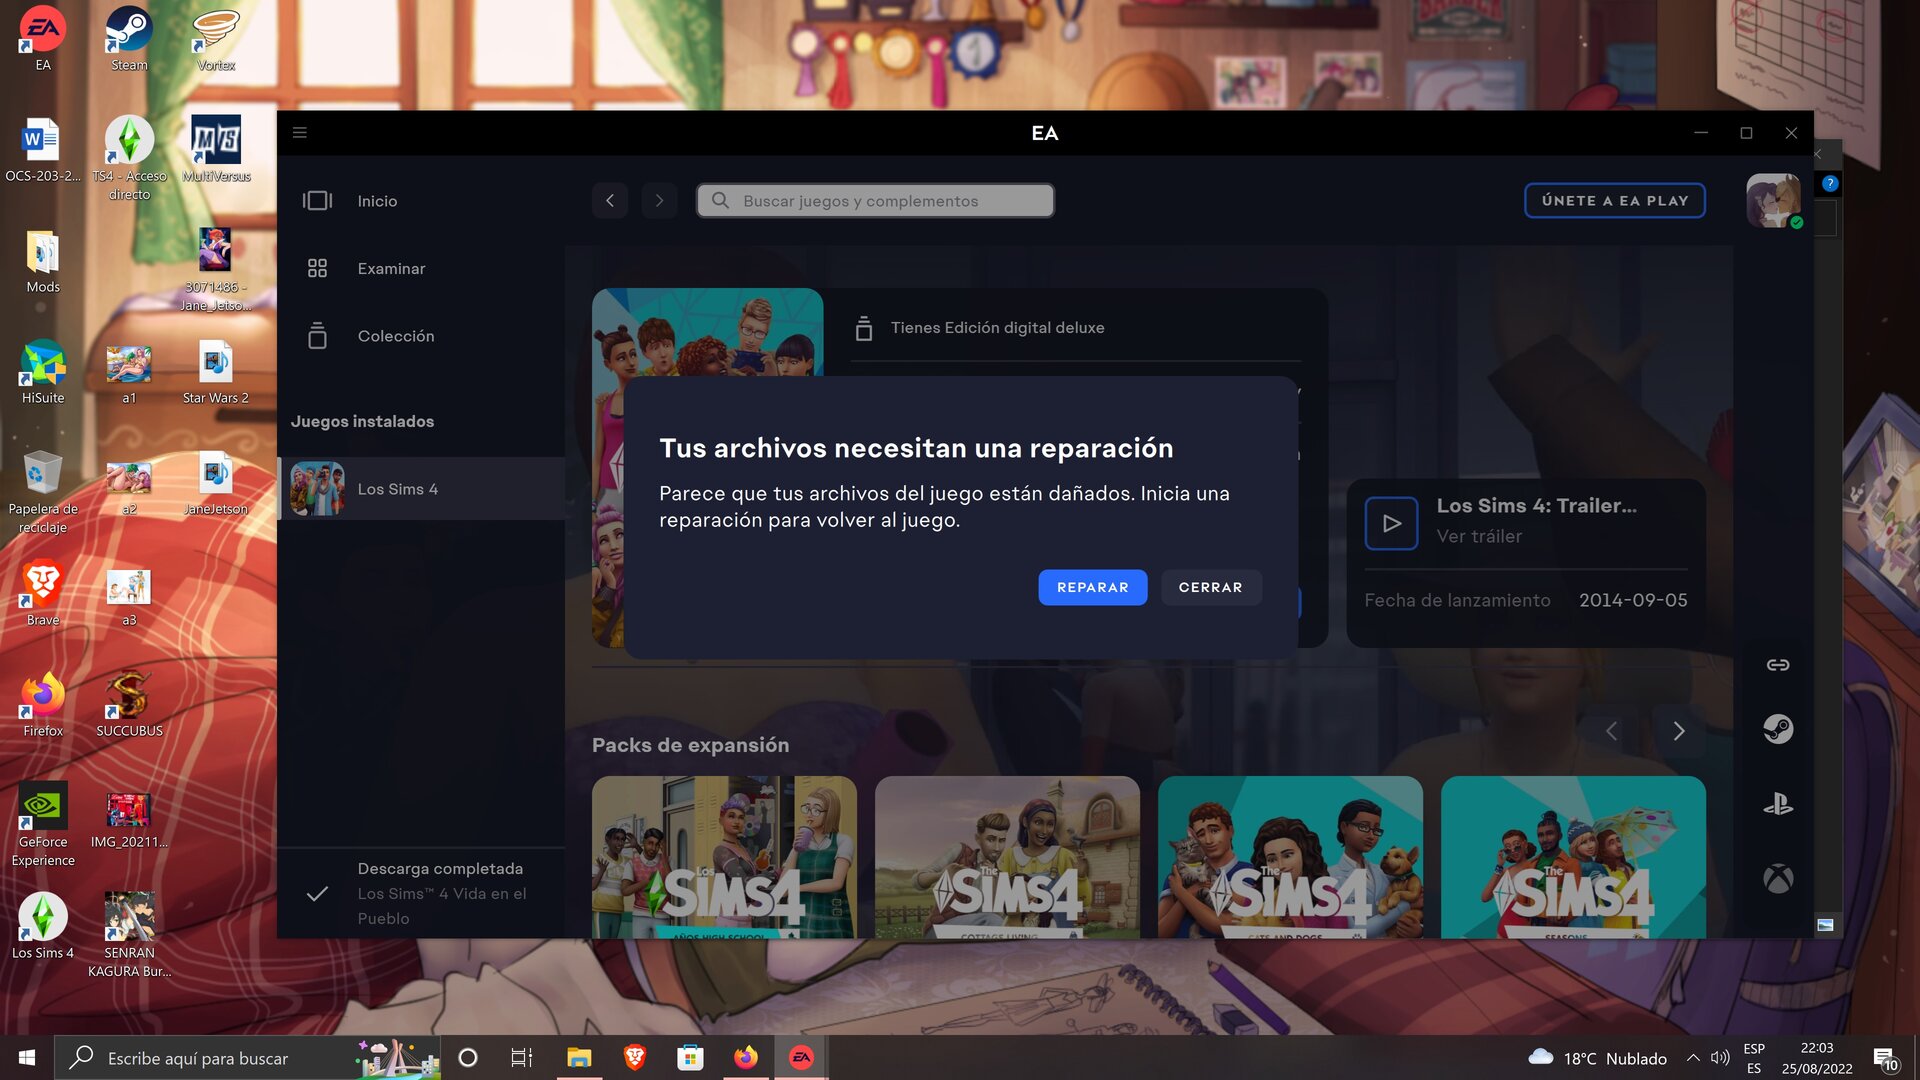Click the Steam platform icon
1920x1080 pixels.
tap(1777, 729)
